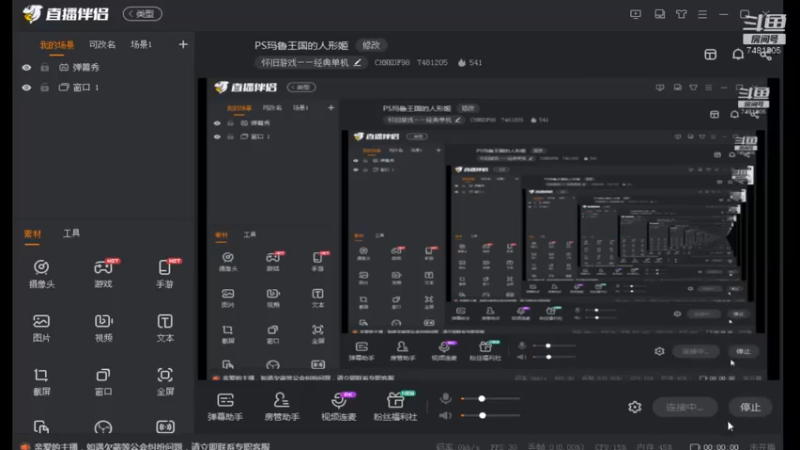Viewport: 800px width, 450px height.
Task: Switch to the 可改名 scene tab
Action: pos(102,44)
